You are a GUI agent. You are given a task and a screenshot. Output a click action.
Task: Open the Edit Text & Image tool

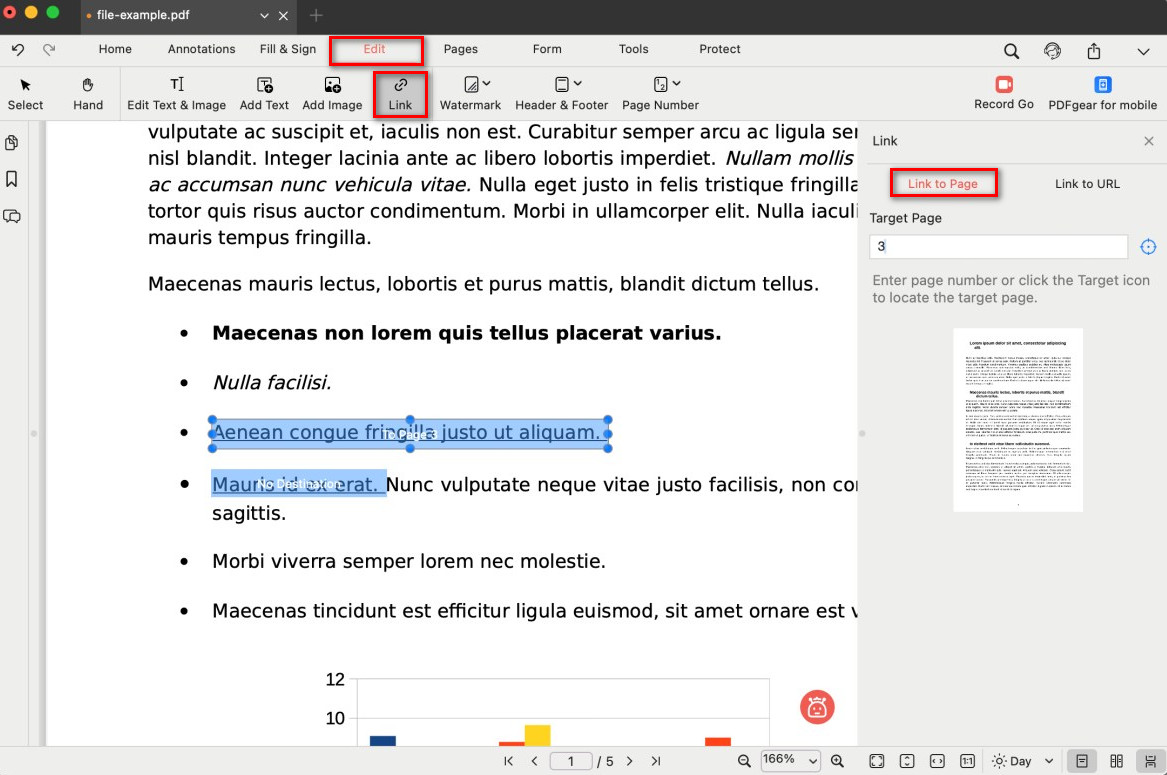coord(176,93)
